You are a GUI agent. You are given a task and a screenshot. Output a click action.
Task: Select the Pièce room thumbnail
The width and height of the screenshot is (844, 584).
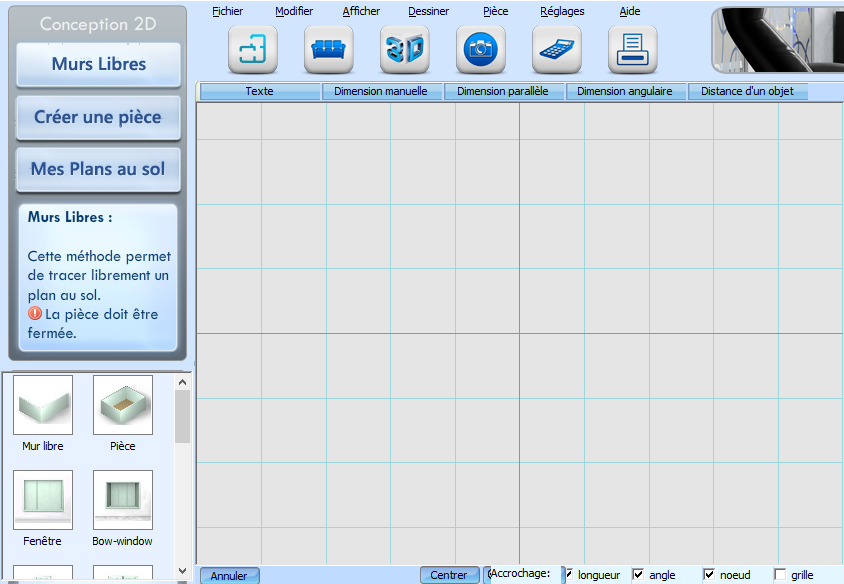[123, 405]
